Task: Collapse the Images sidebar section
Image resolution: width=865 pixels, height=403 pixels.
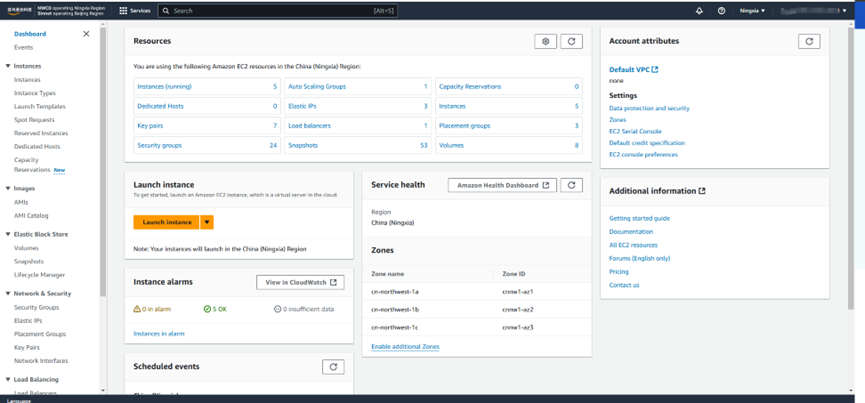Action: pyautogui.click(x=8, y=189)
